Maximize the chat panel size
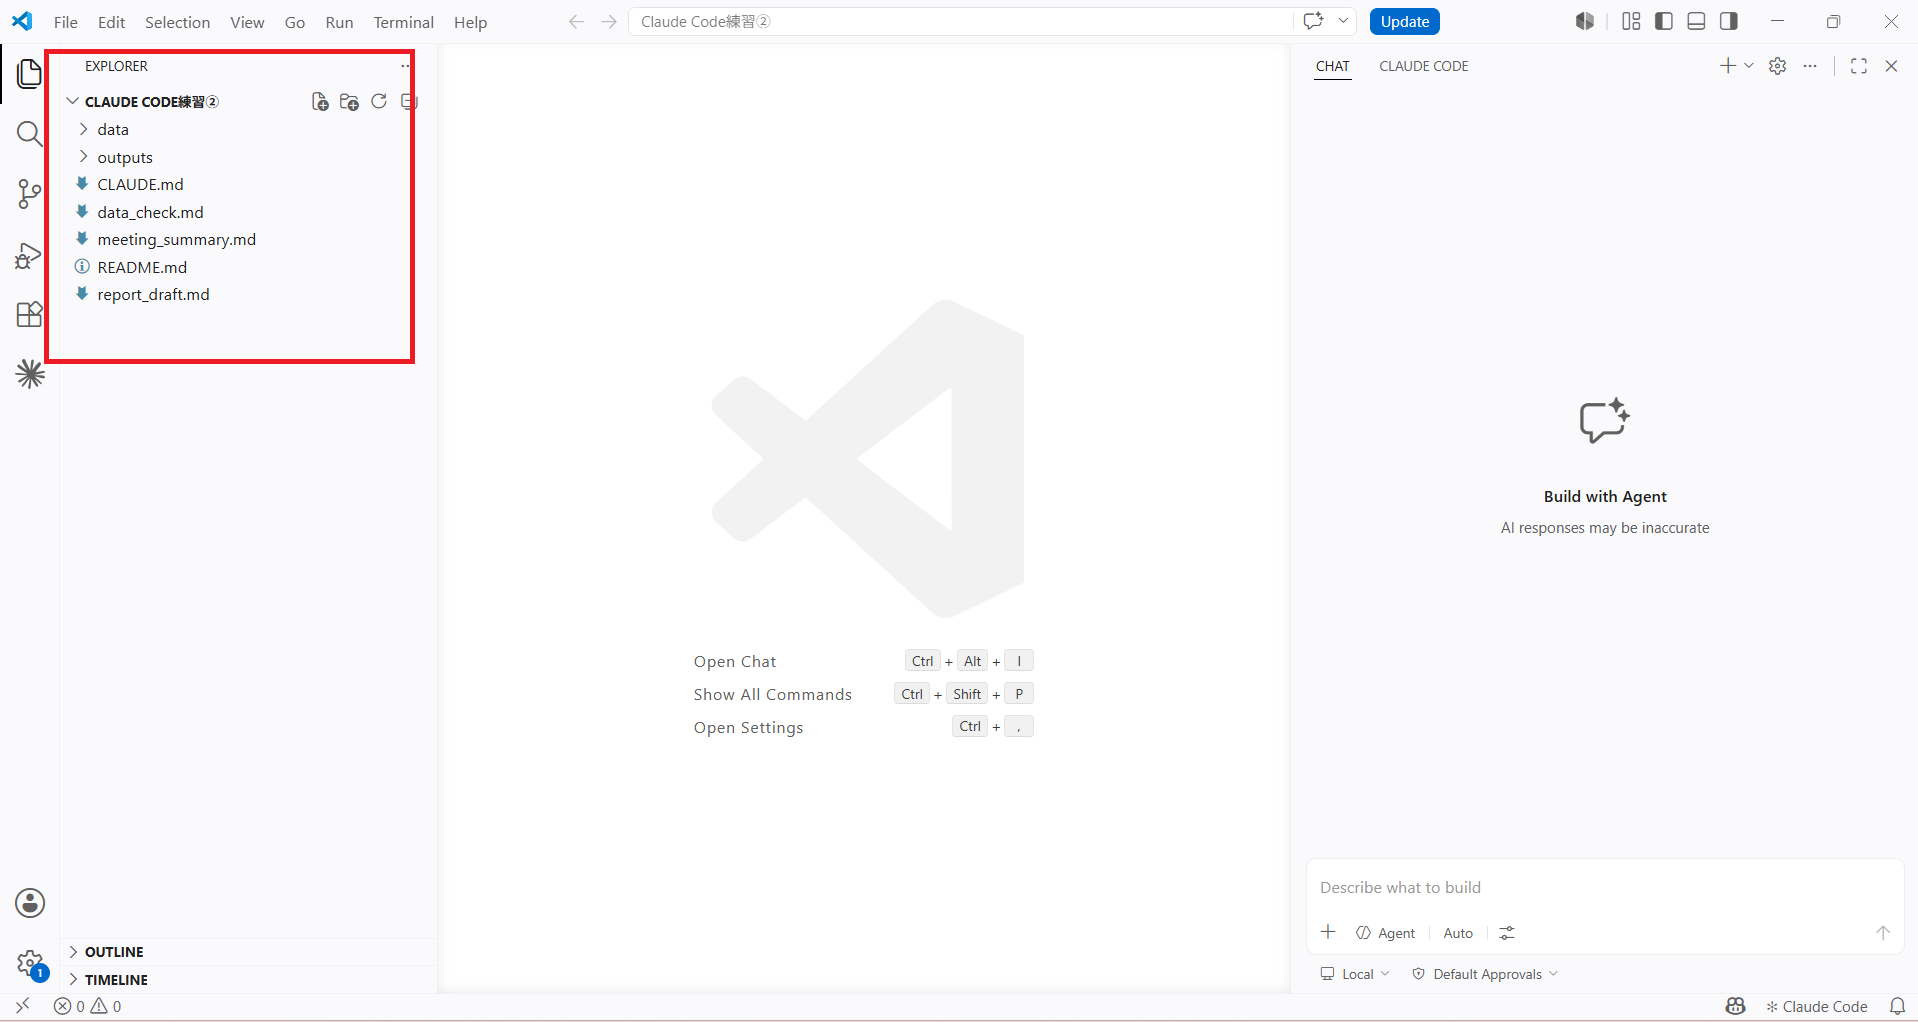Screen dimensions: 1918x1022 pyautogui.click(x=1859, y=66)
